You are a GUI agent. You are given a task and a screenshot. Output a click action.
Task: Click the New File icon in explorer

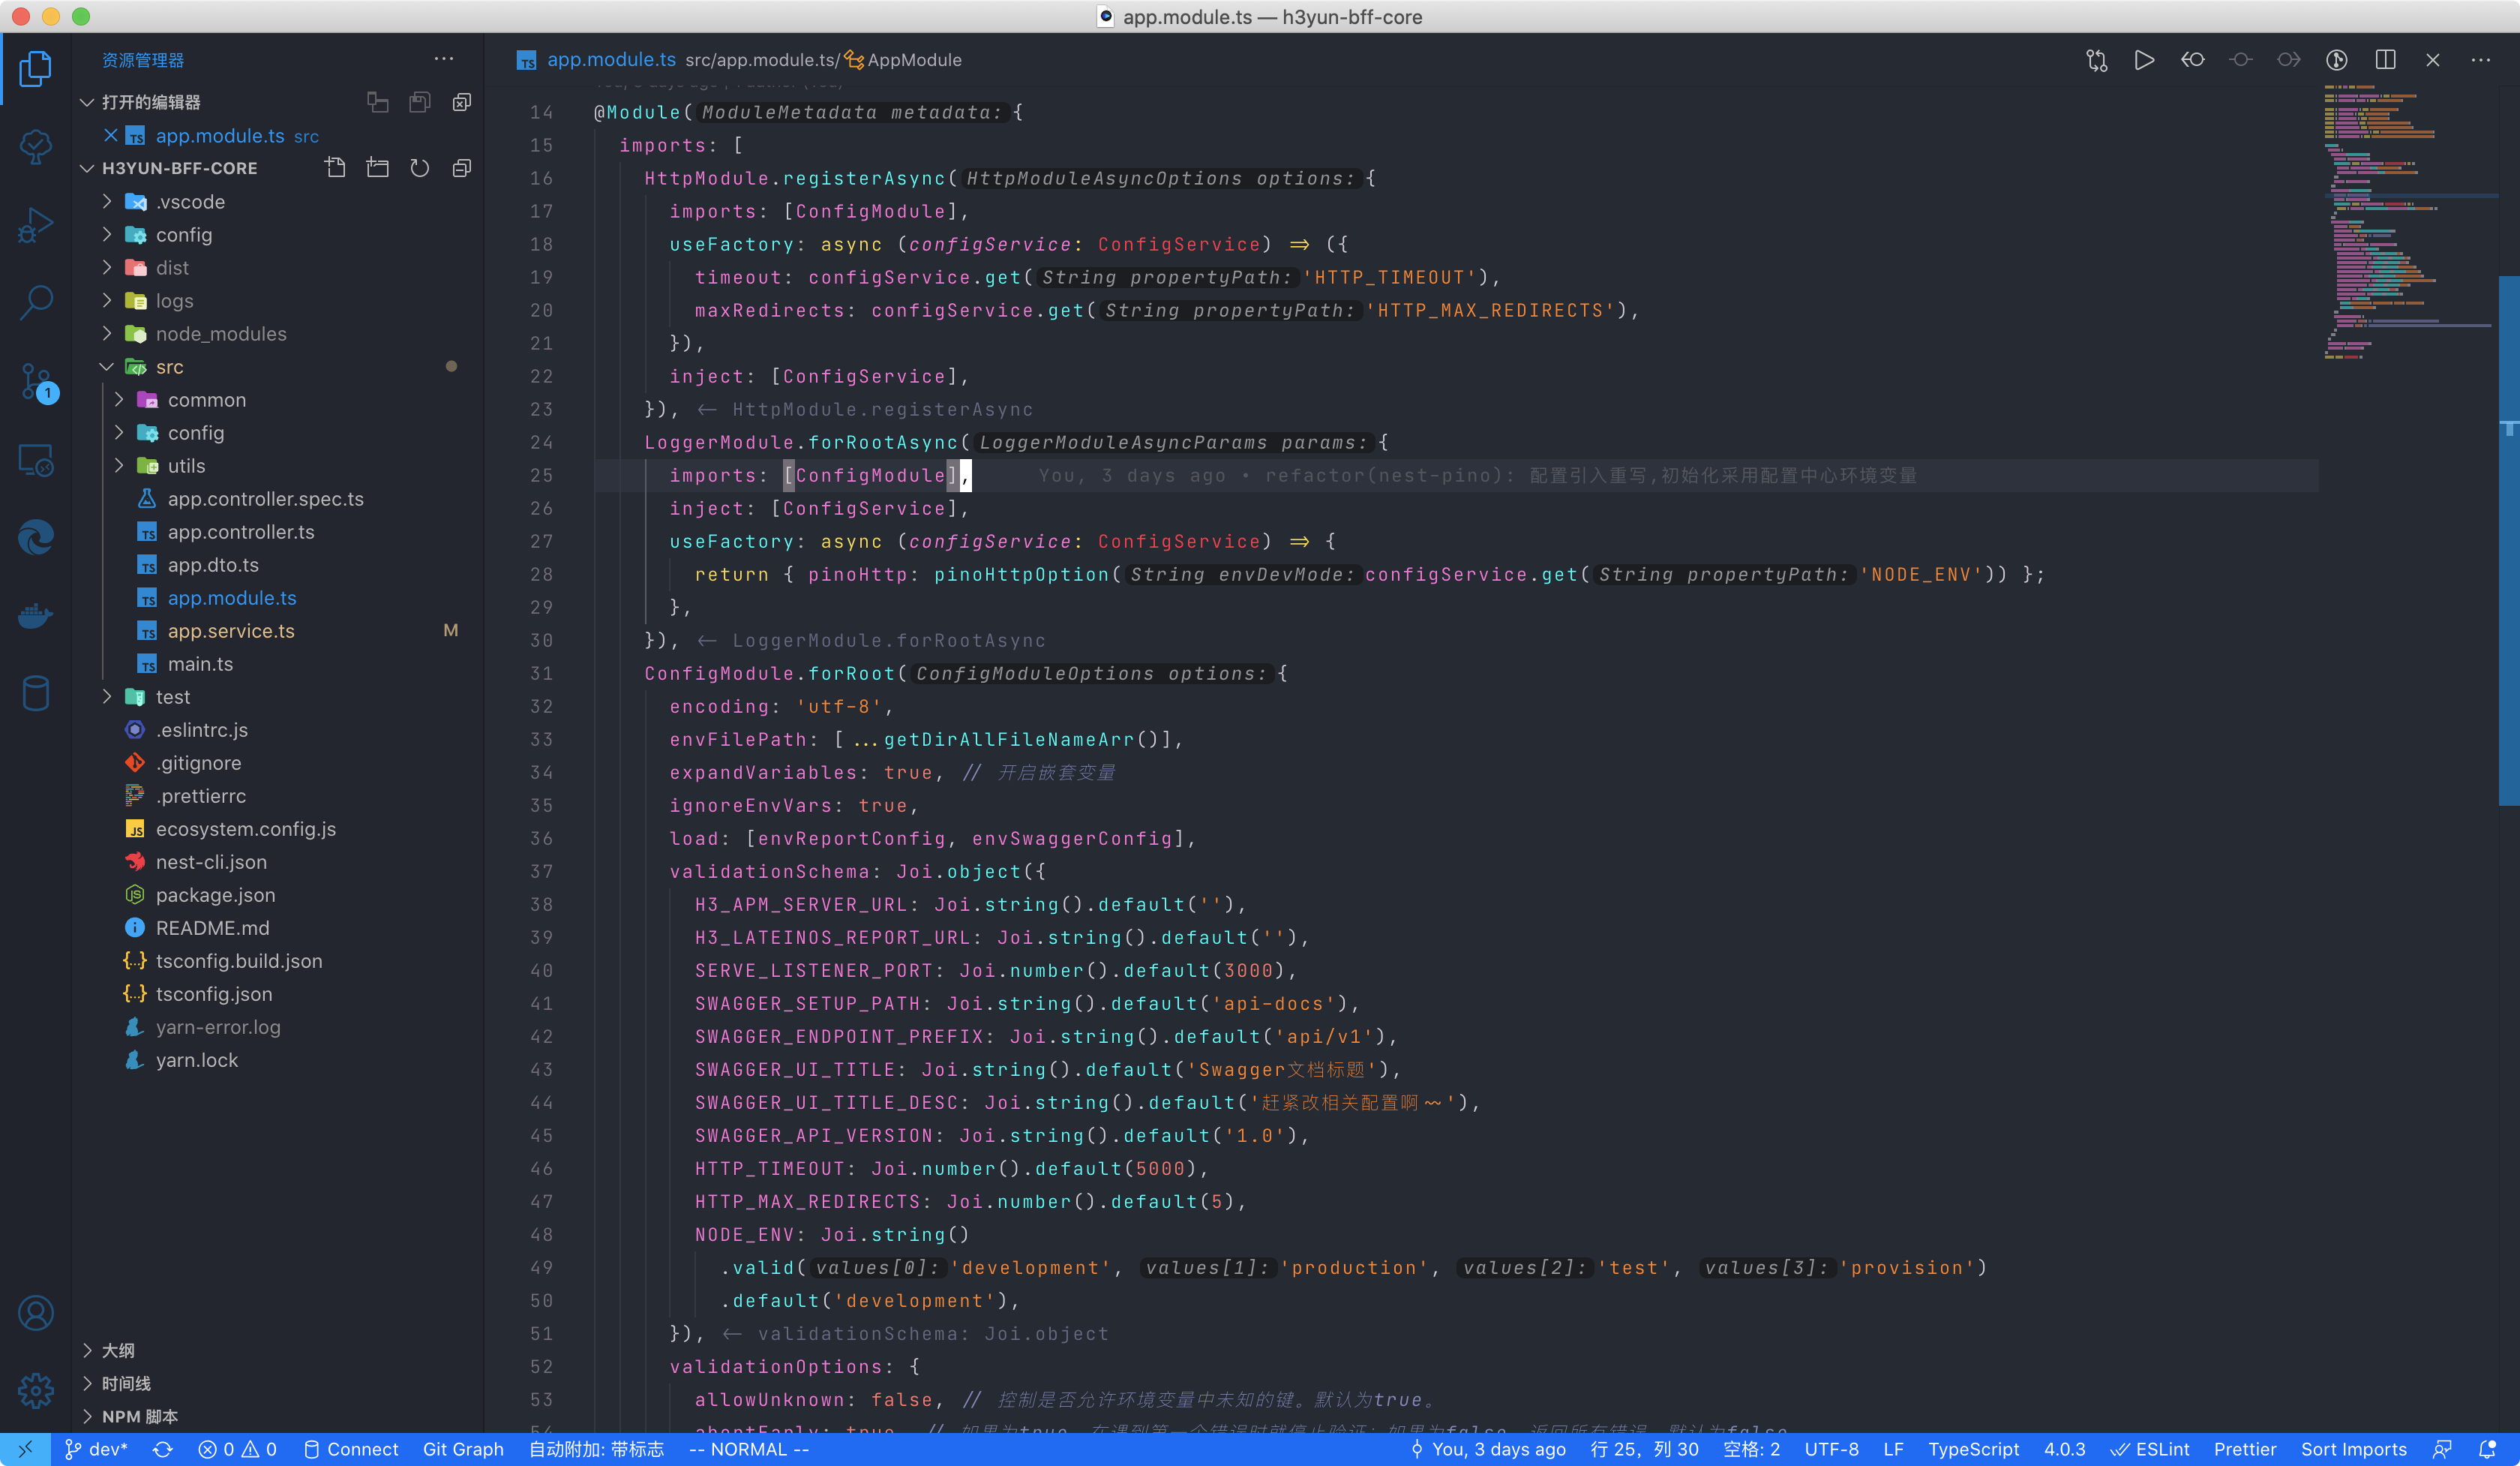[336, 168]
